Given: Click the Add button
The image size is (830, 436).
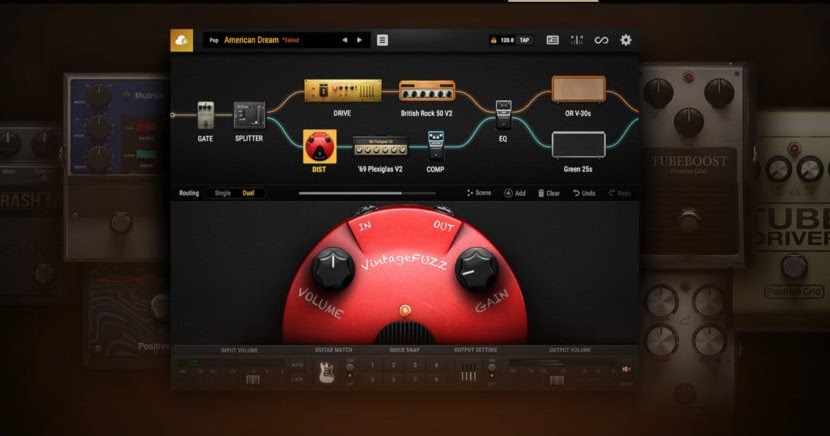Looking at the screenshot, I should click(515, 193).
